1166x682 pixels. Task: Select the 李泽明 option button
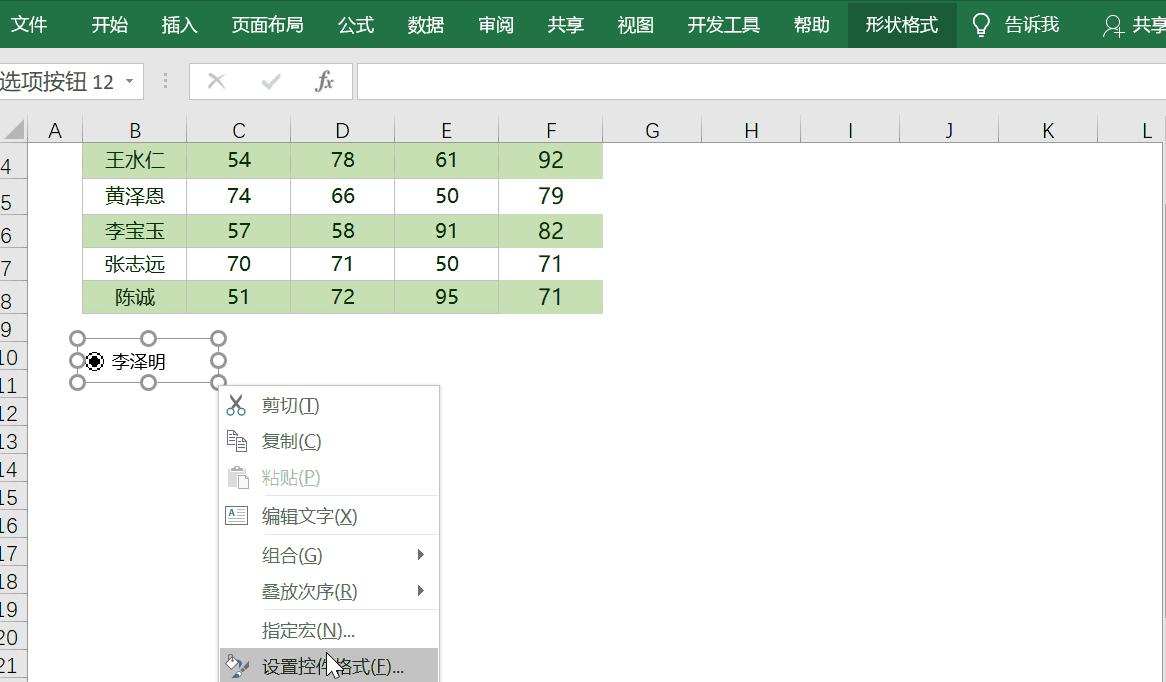click(94, 361)
